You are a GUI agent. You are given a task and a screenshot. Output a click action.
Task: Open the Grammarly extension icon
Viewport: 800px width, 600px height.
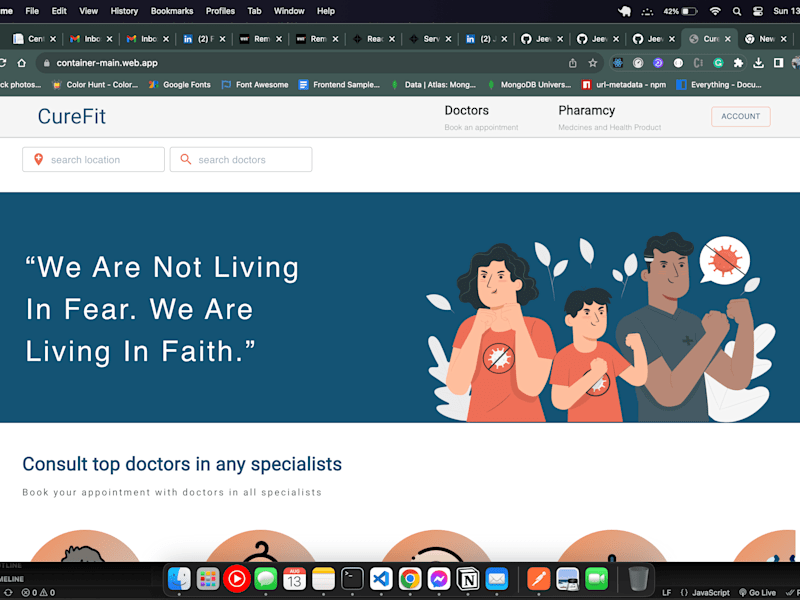point(718,63)
